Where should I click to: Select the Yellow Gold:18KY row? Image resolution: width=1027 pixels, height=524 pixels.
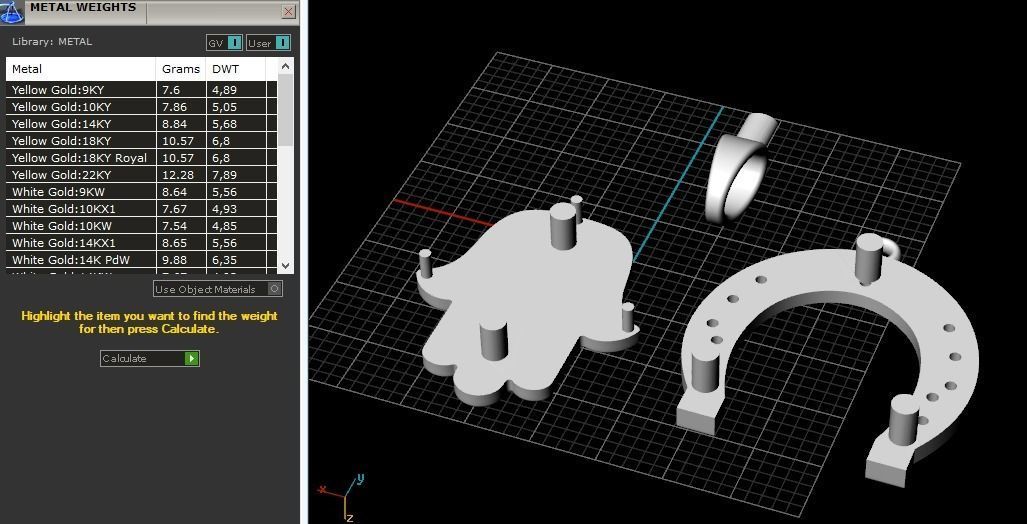tap(141, 141)
